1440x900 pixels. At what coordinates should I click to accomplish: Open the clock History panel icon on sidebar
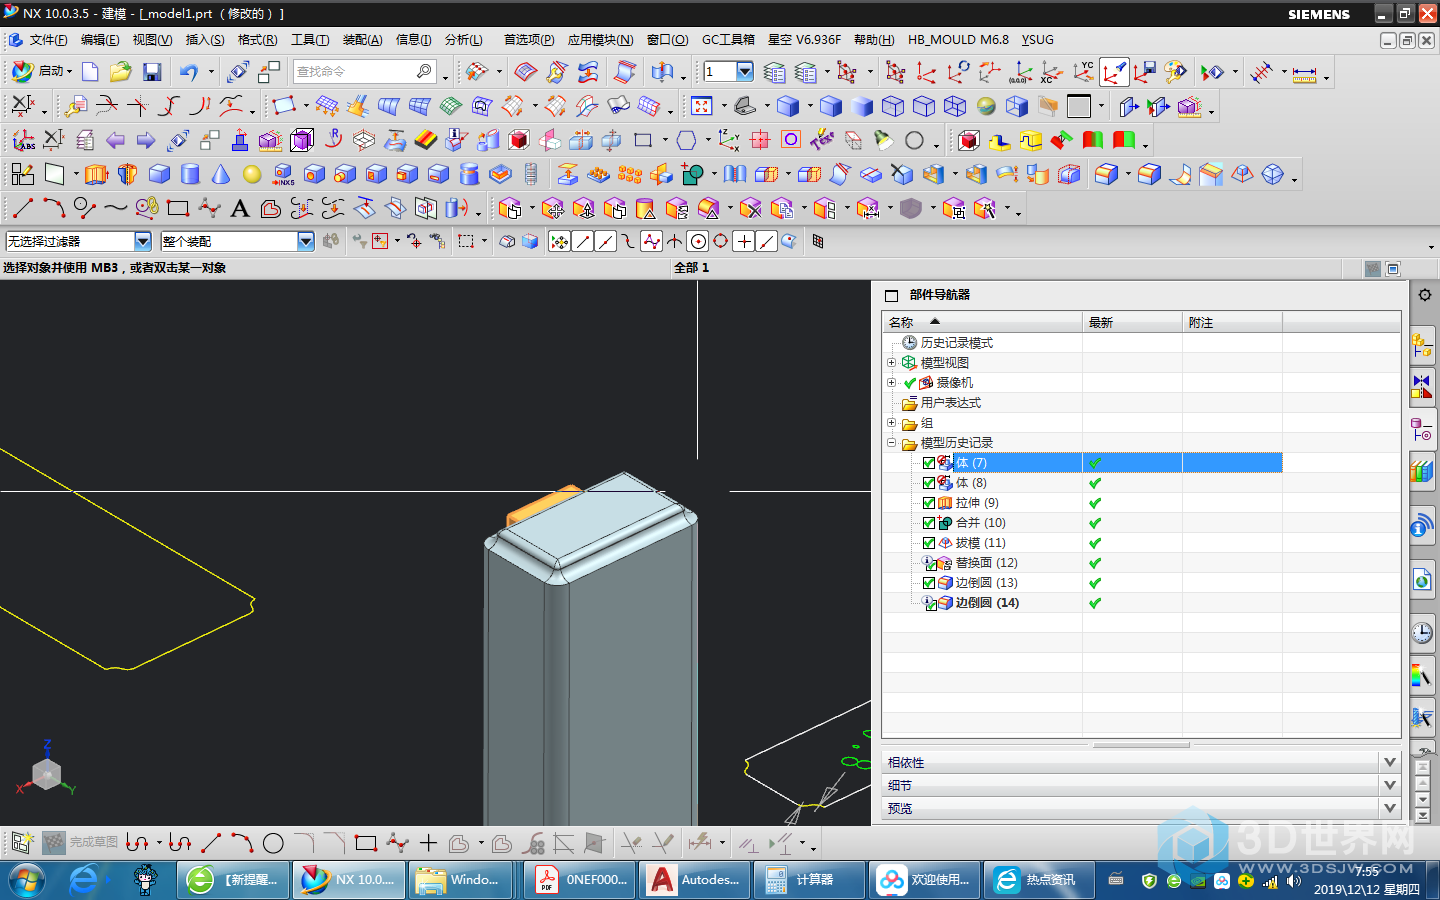click(1422, 633)
